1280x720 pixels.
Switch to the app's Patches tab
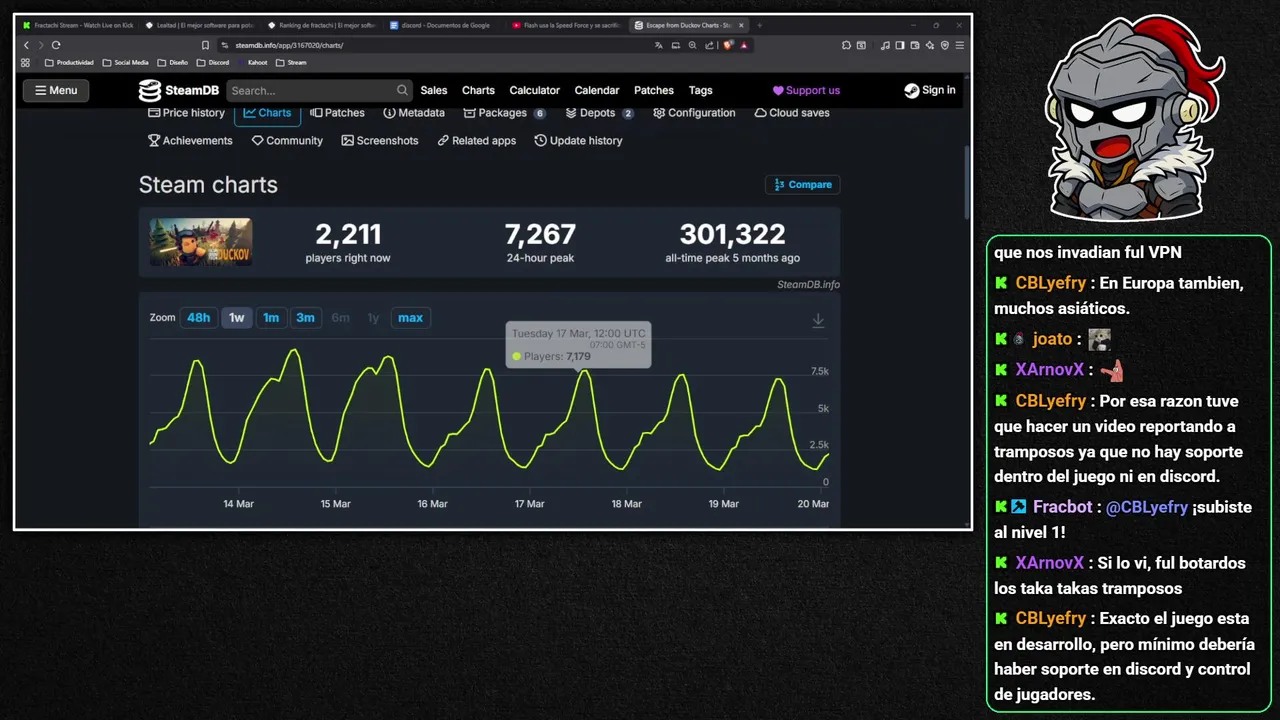click(337, 113)
